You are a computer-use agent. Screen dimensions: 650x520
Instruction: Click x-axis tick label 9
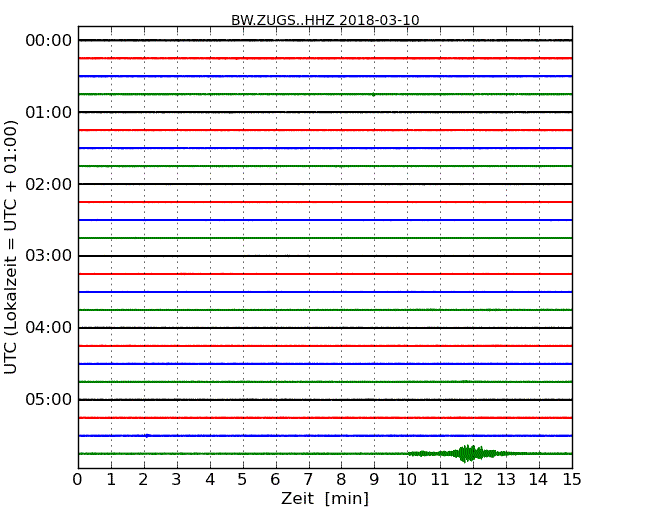tap(374, 480)
